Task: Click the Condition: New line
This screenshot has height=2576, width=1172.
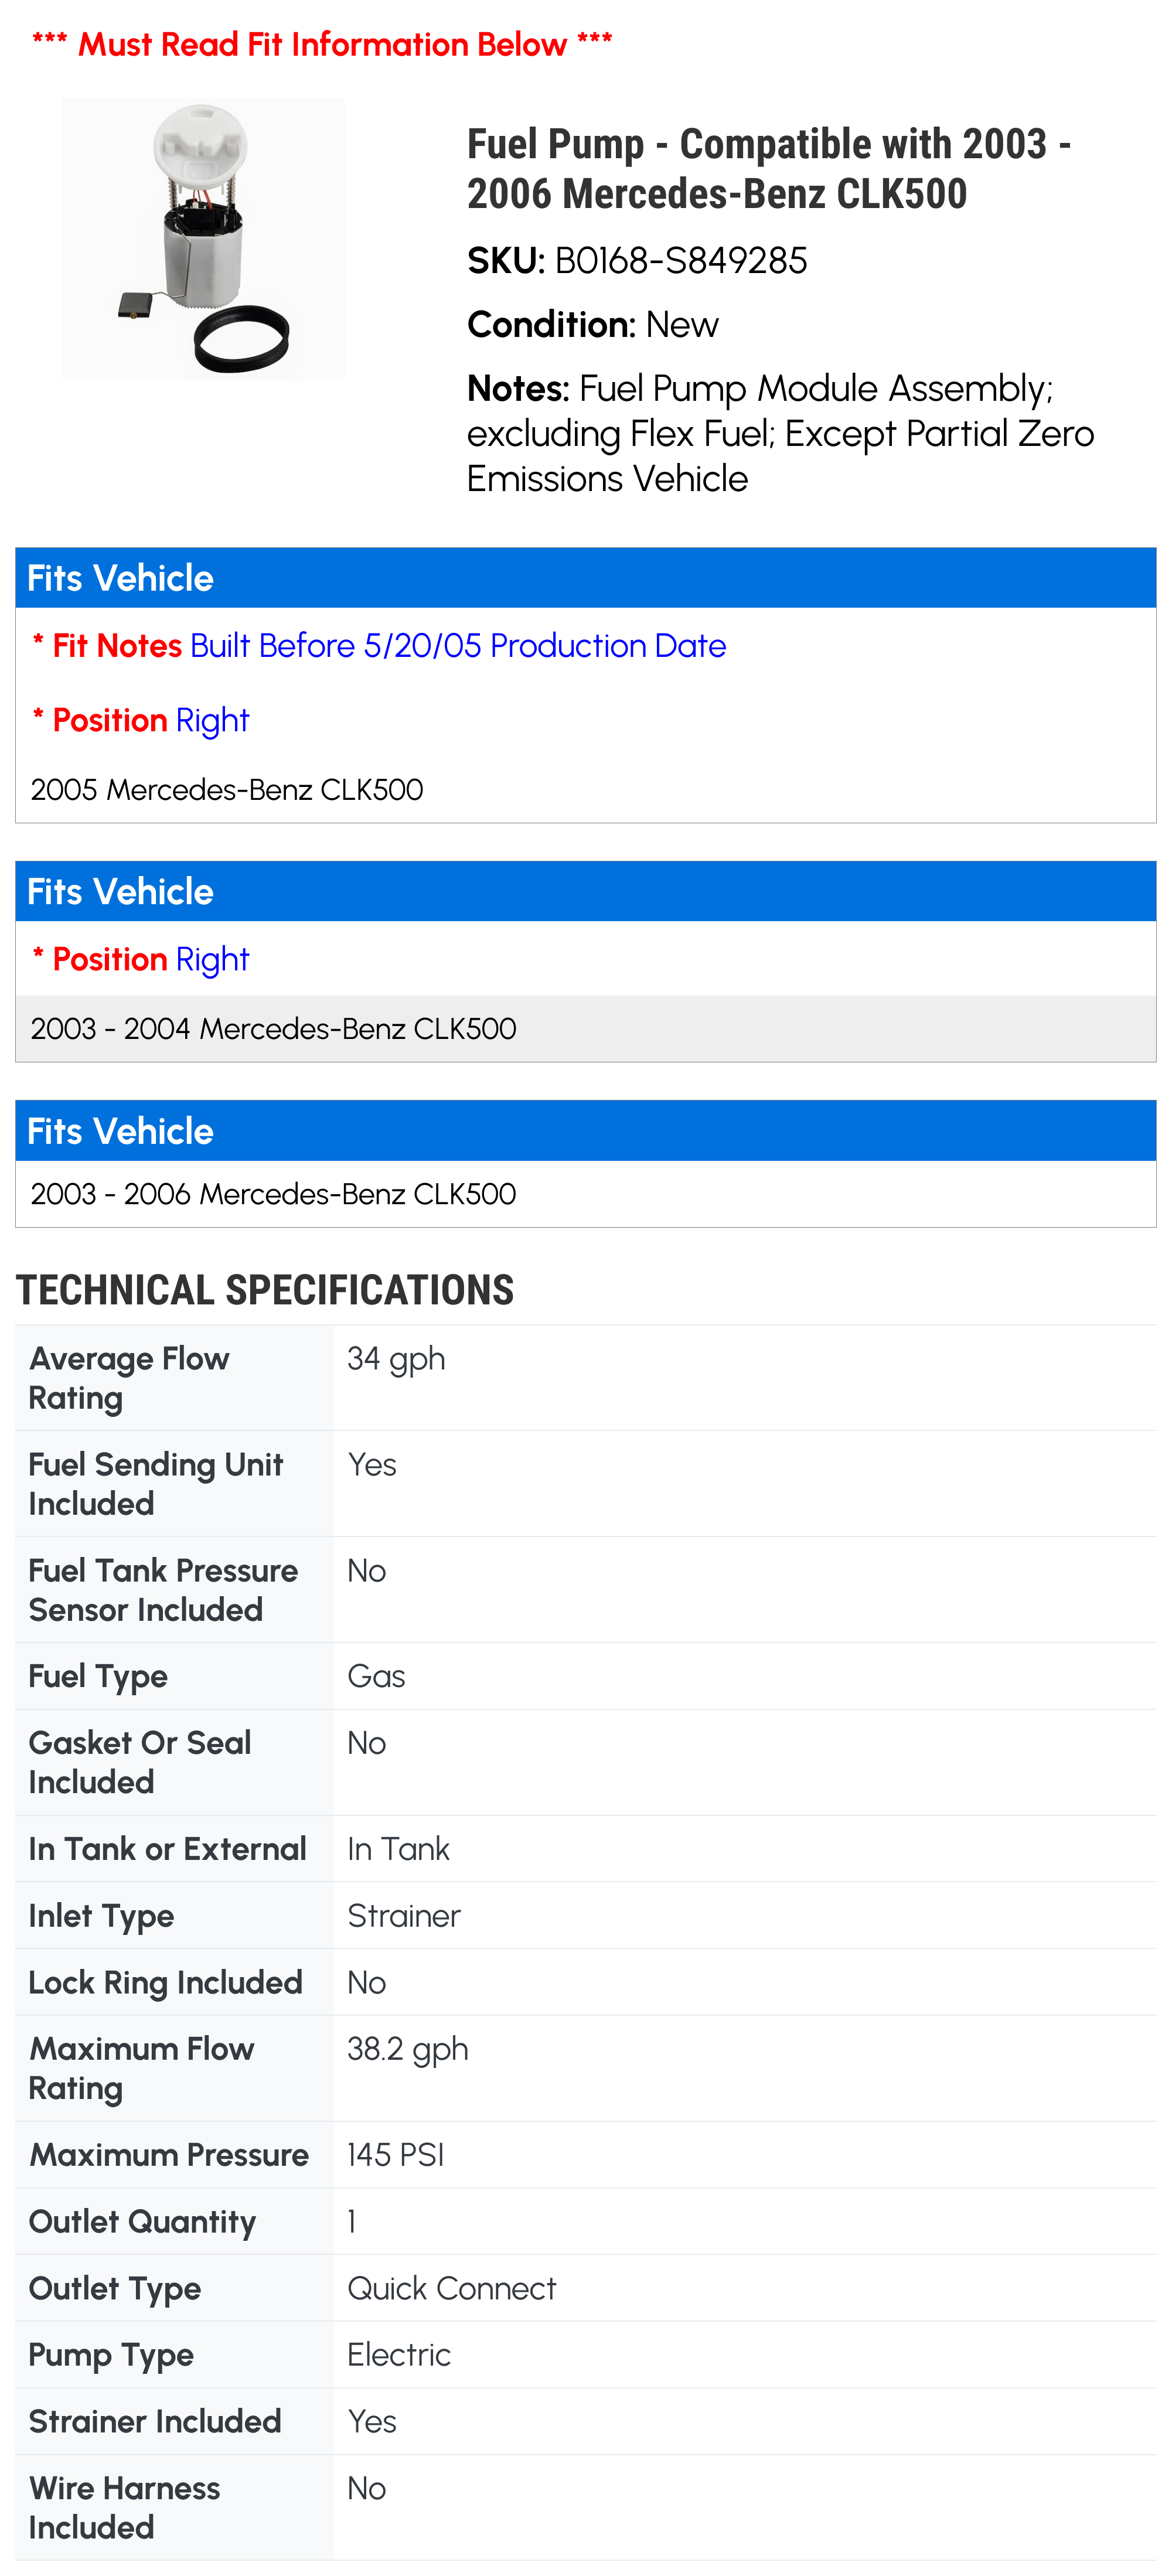Action: pos(592,325)
